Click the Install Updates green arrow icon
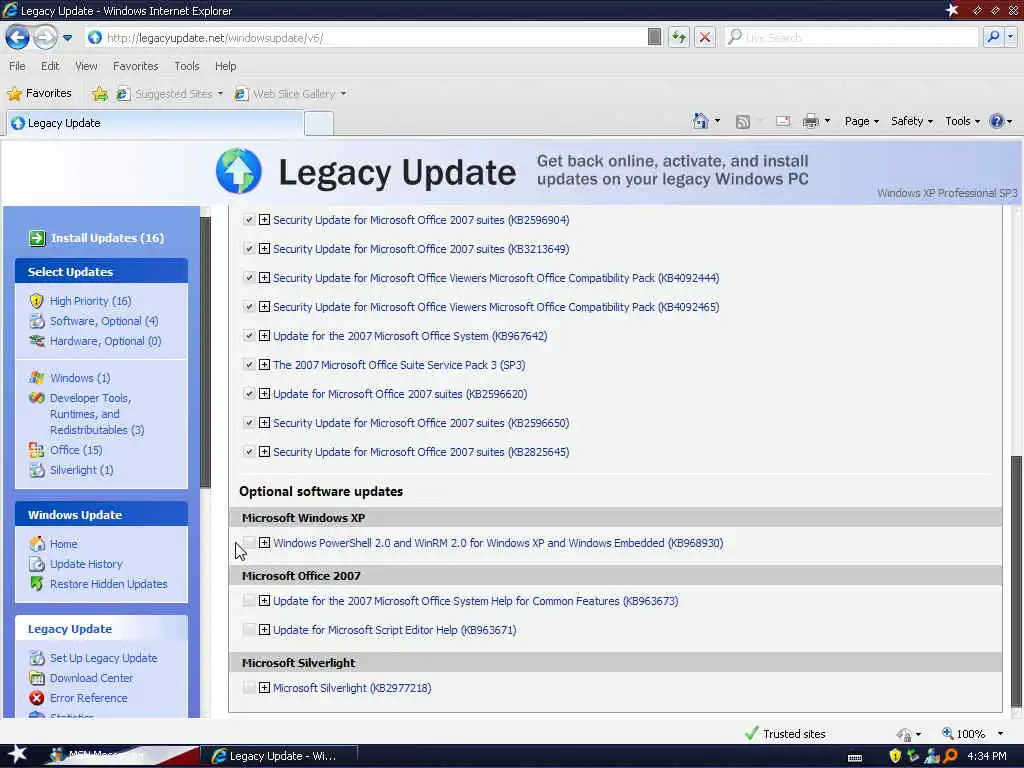Screen dimensions: 1024x768 pos(37,238)
